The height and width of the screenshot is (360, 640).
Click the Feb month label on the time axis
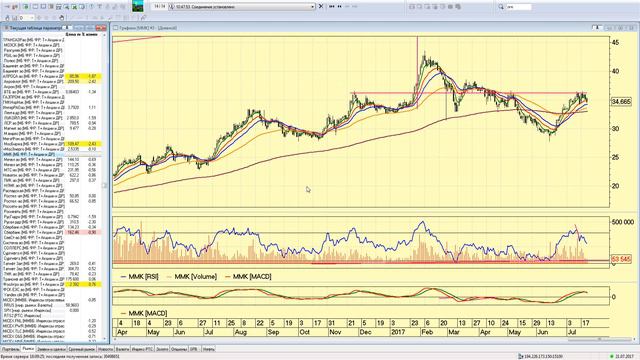tap(427, 332)
